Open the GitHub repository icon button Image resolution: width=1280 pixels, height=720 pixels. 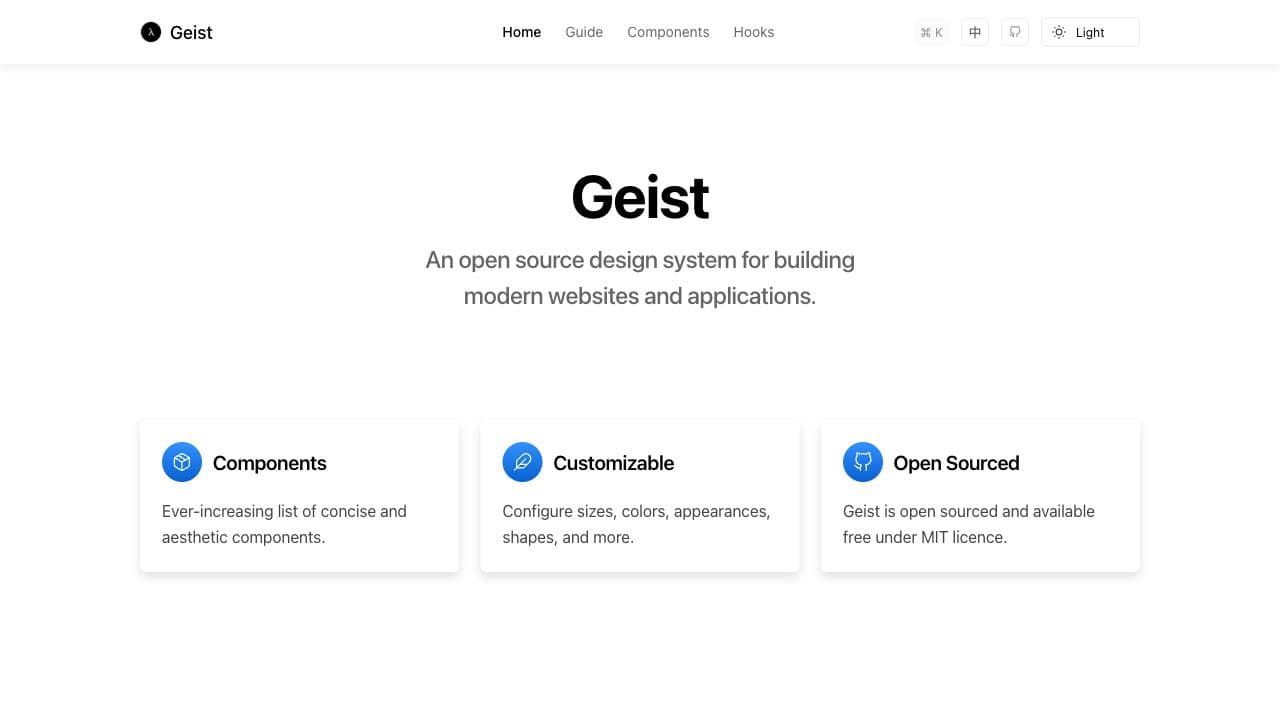click(1015, 32)
